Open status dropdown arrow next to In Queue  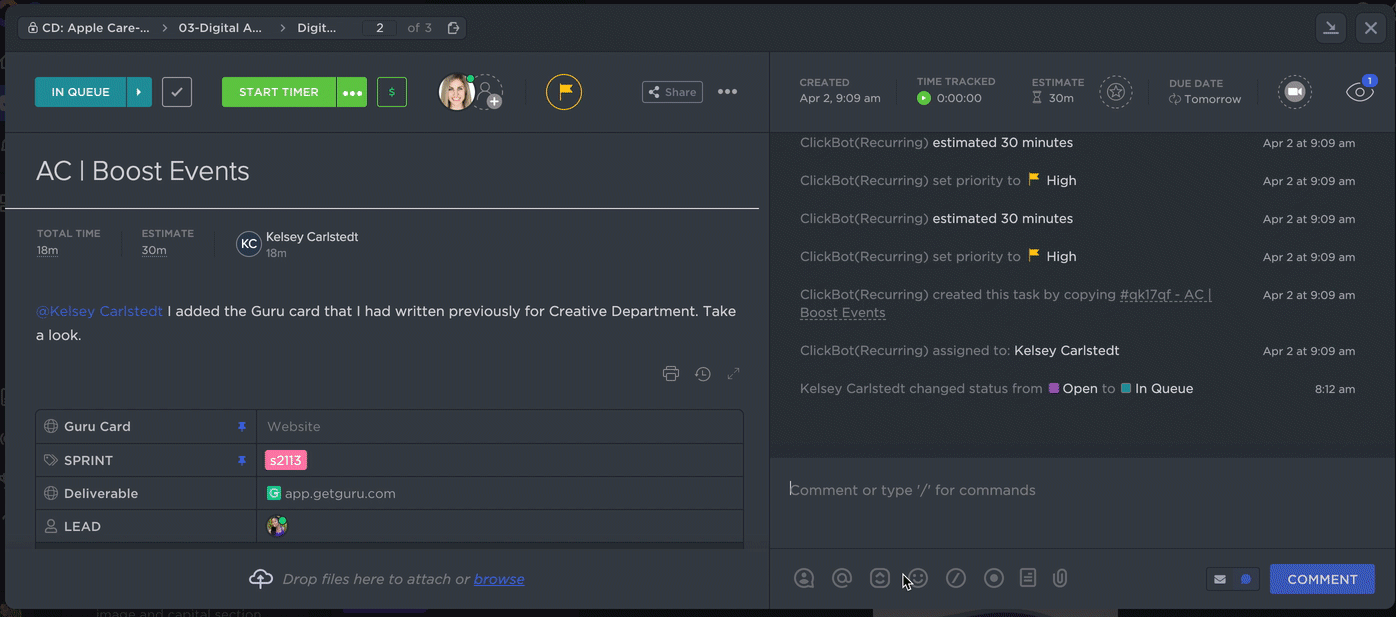point(139,92)
